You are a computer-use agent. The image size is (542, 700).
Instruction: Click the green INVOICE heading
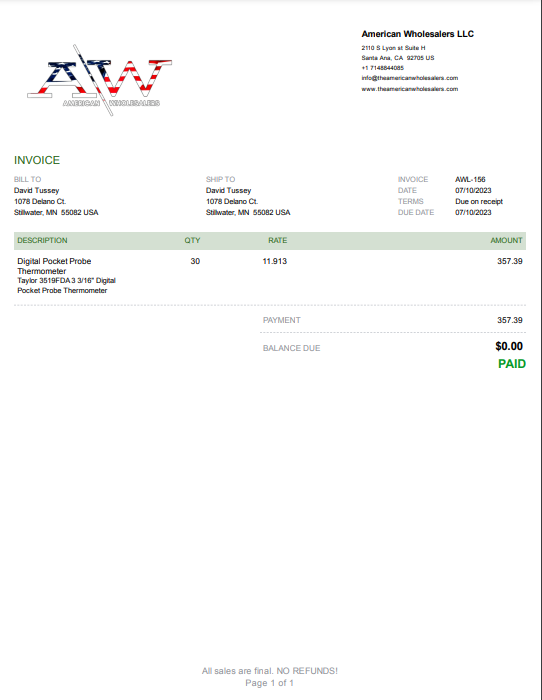37,160
